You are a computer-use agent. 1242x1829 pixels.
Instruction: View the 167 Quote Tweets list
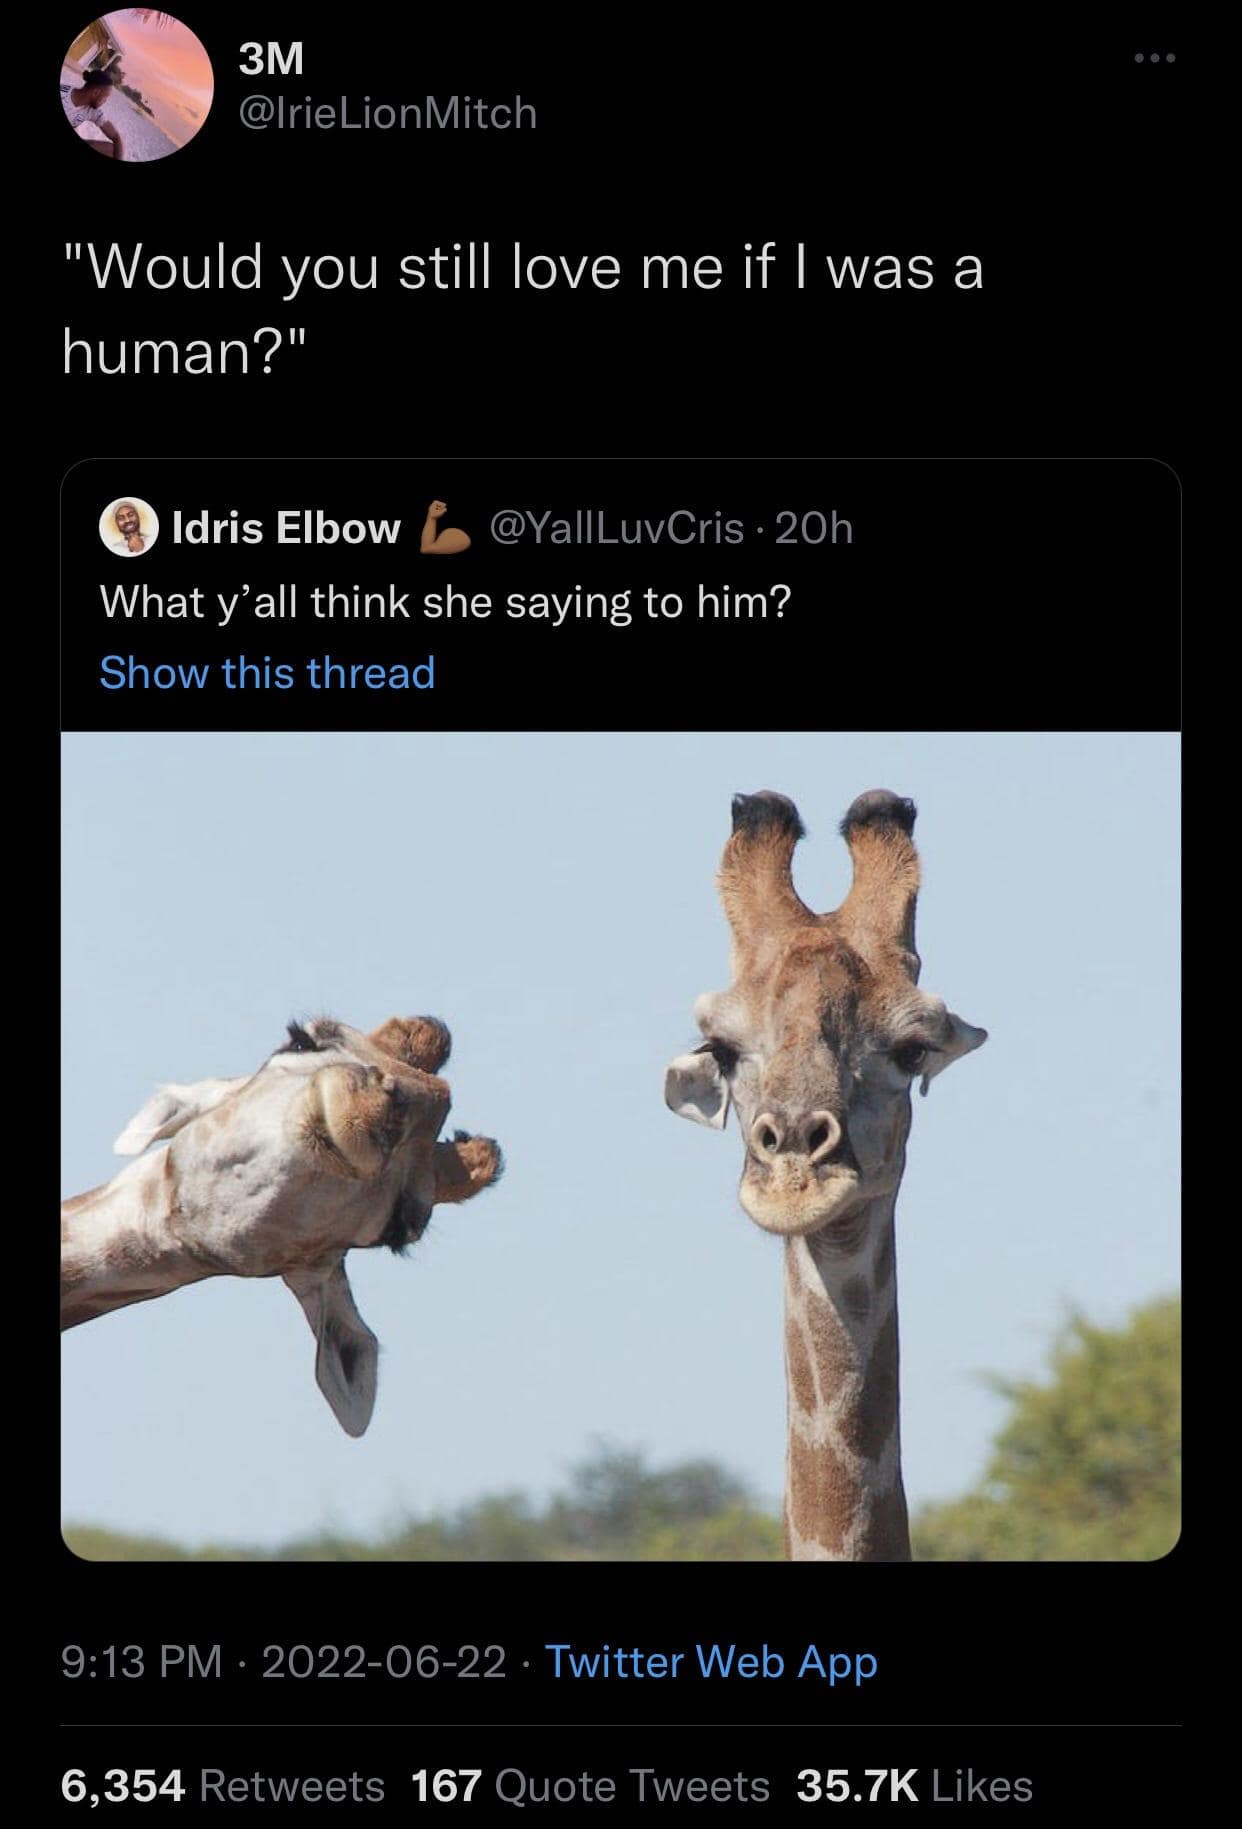coord(590,1785)
